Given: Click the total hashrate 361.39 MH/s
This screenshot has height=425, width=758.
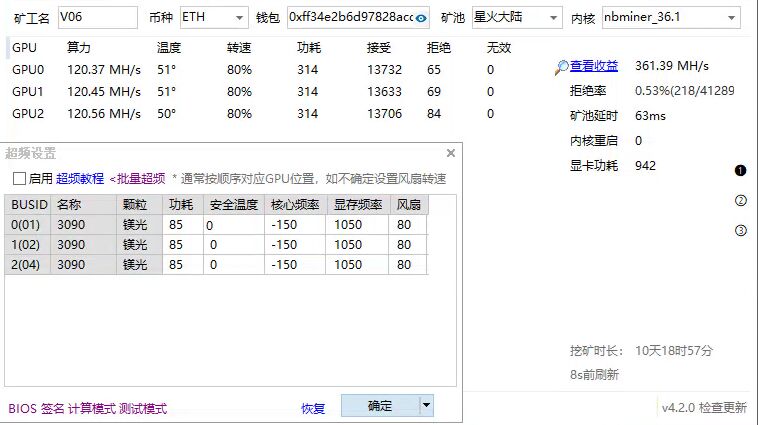Looking at the screenshot, I should pyautogui.click(x=672, y=66).
